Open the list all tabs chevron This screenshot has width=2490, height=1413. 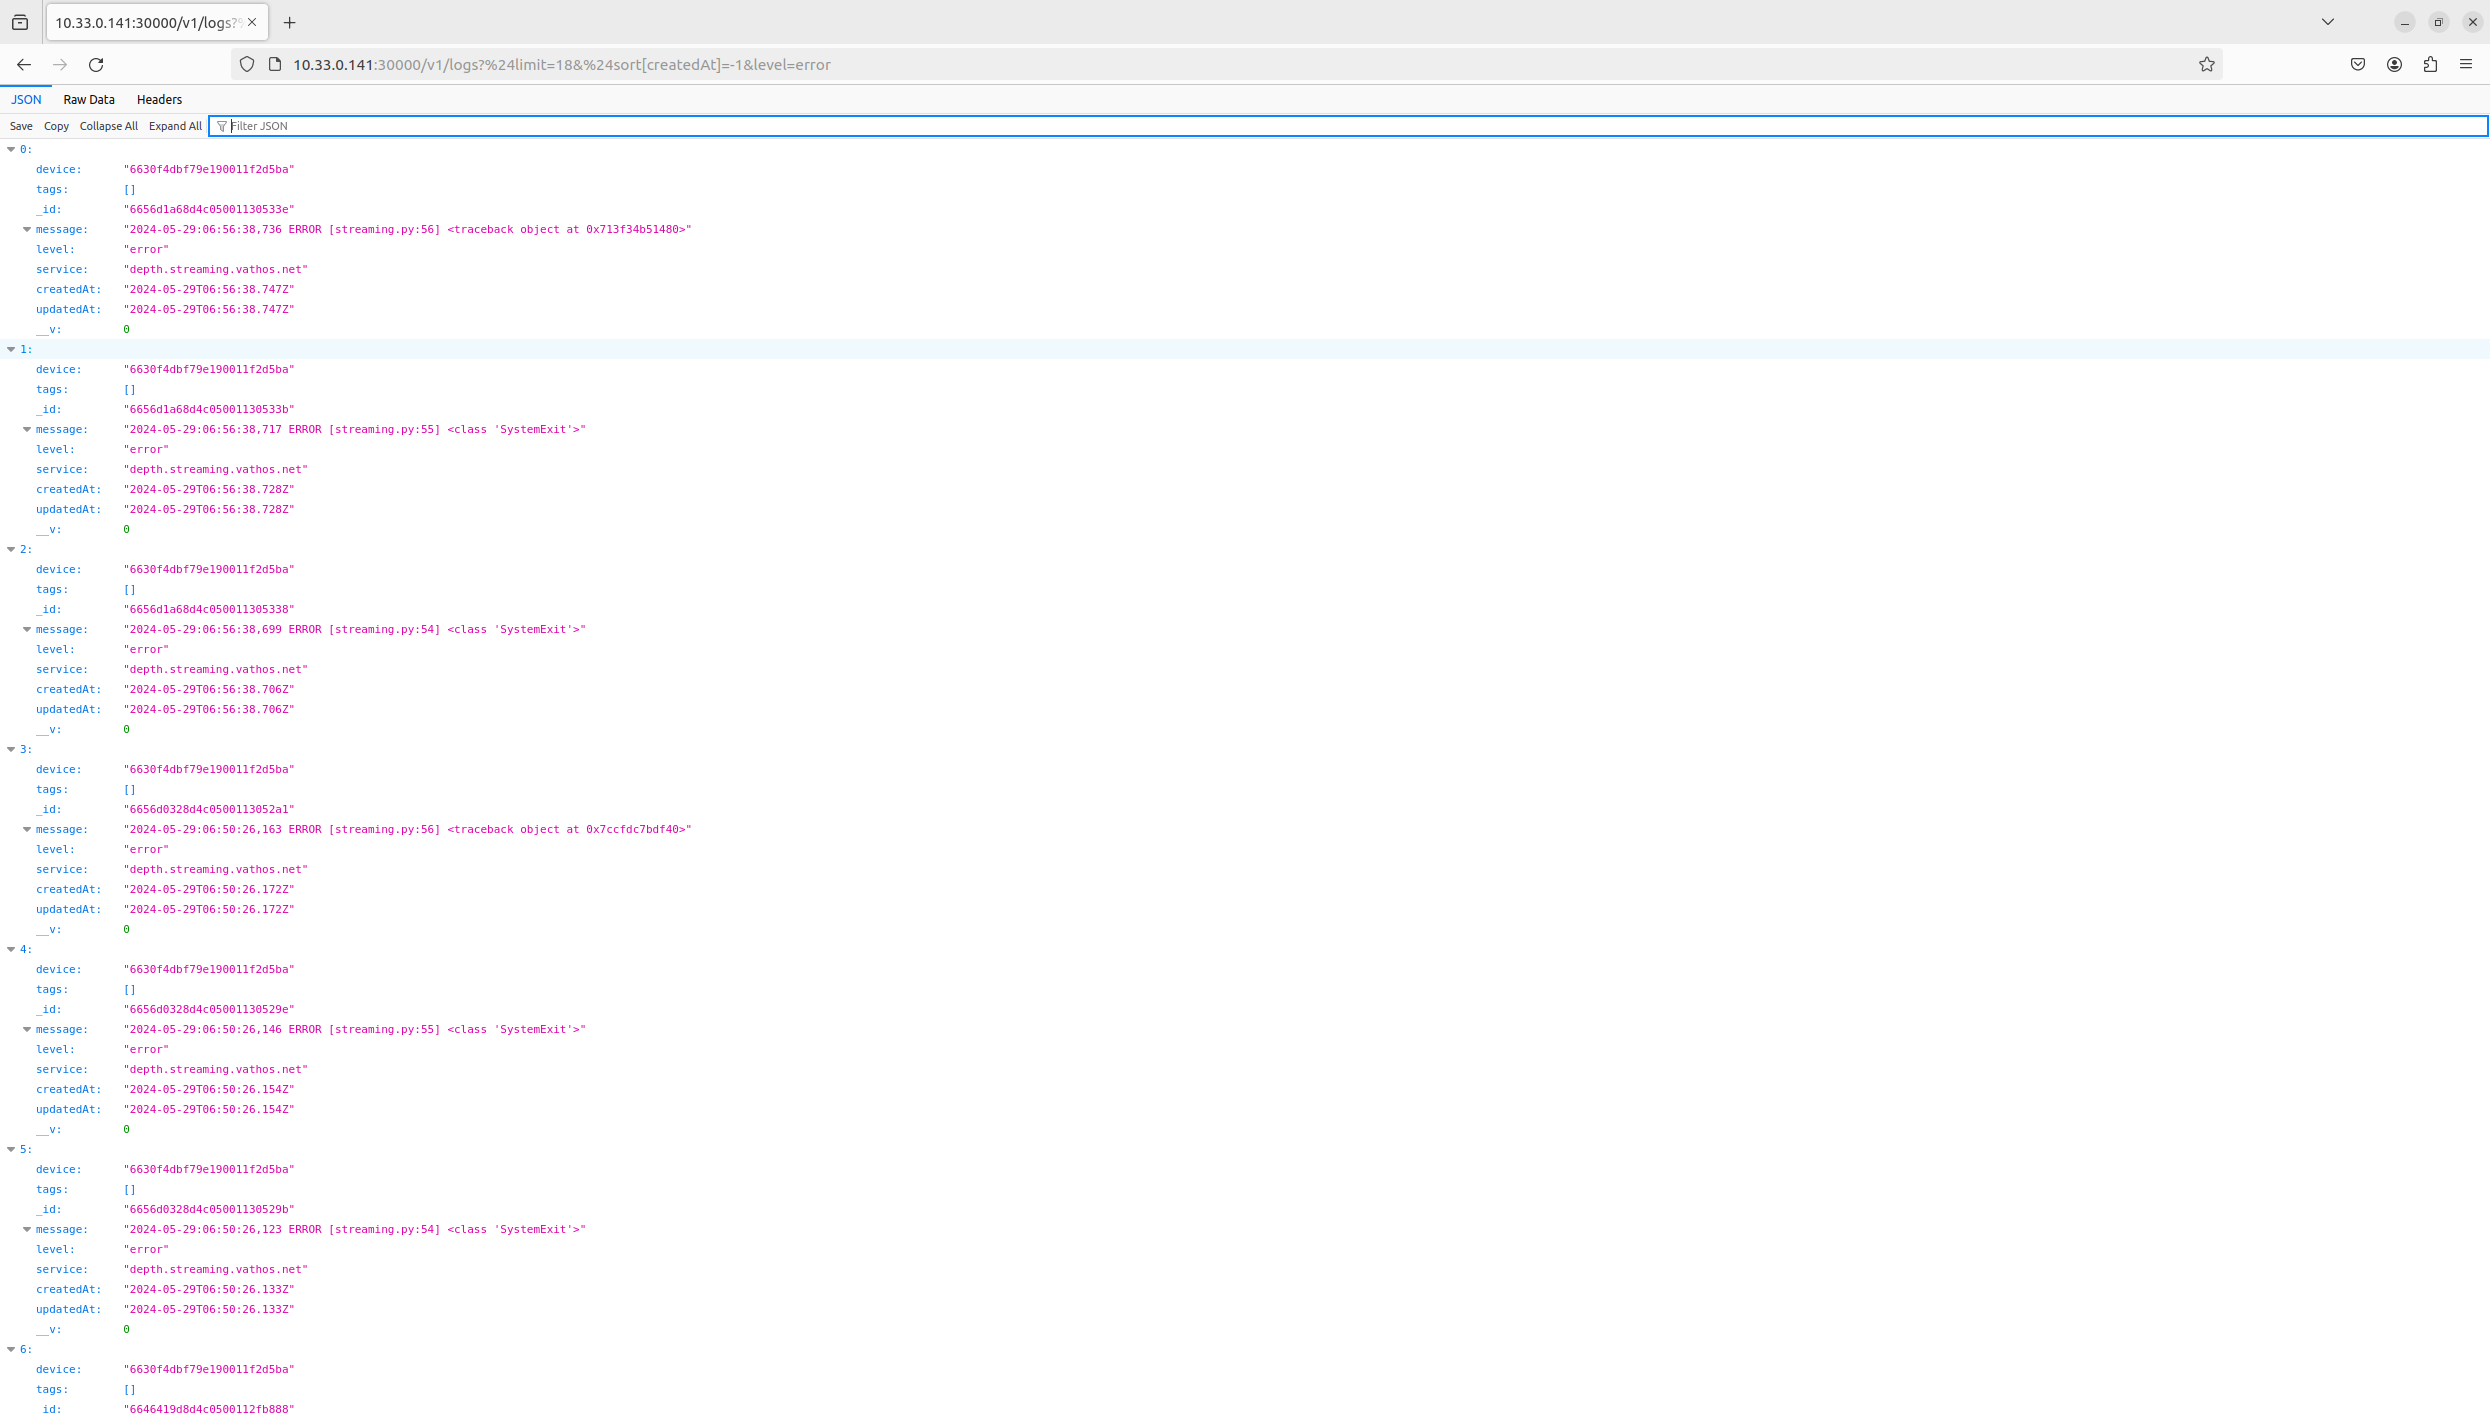(2328, 22)
